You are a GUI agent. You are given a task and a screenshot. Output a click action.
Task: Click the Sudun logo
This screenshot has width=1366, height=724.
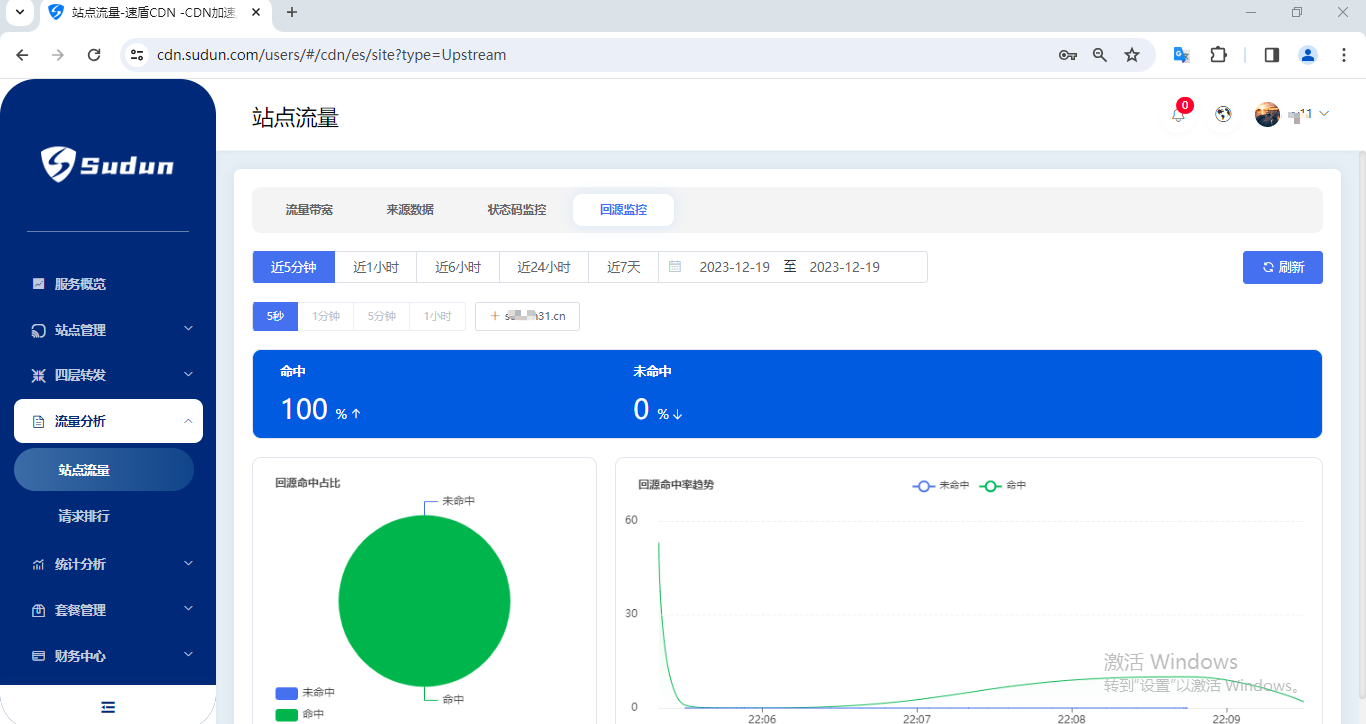108,164
